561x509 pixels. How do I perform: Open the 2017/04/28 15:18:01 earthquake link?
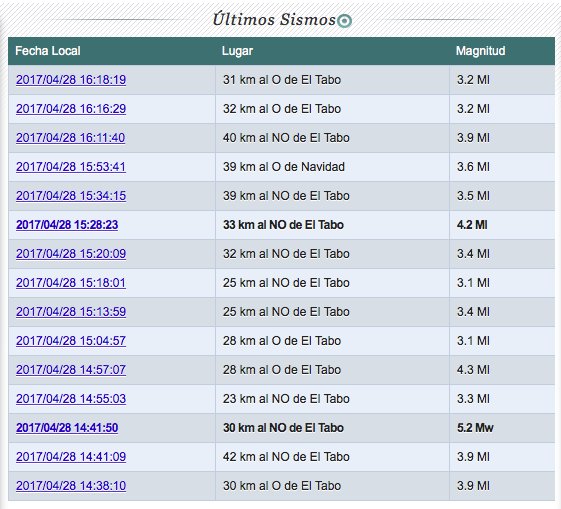click(71, 282)
